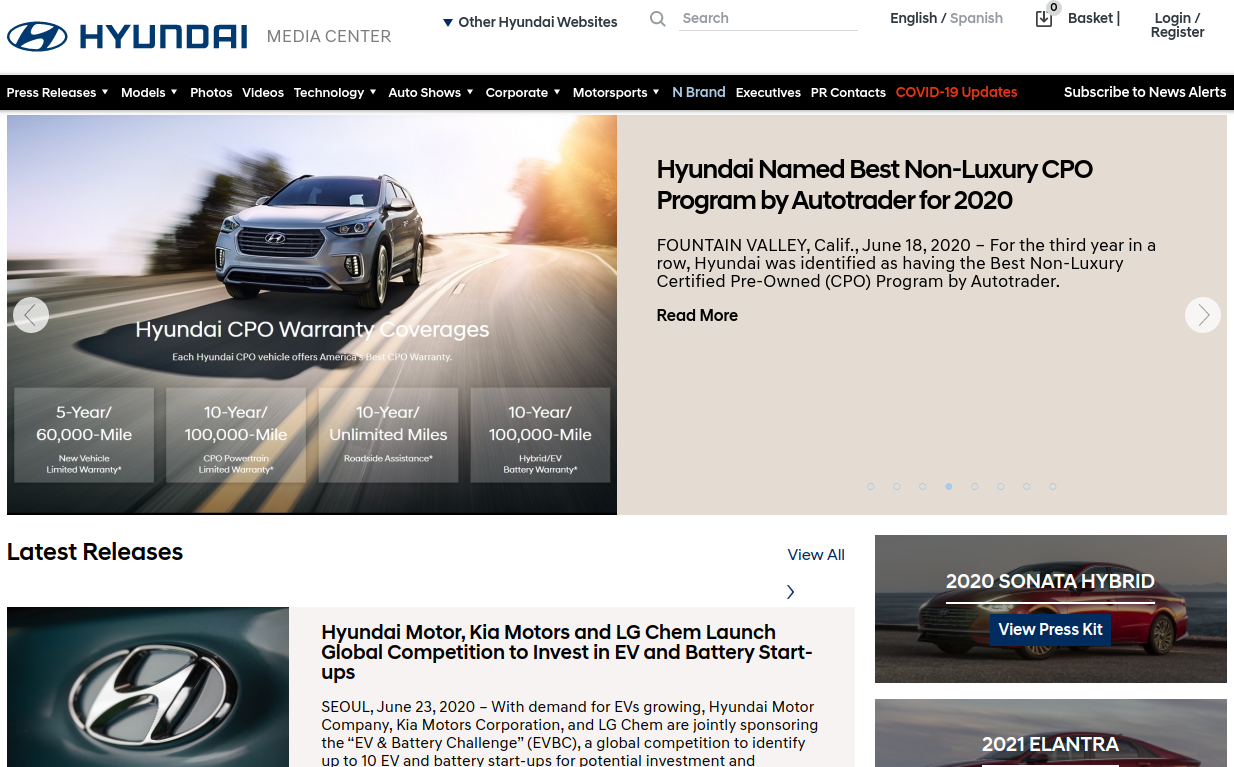Open COVID-19 Updates in the nav bar
The width and height of the screenshot is (1234, 767).
click(x=957, y=92)
